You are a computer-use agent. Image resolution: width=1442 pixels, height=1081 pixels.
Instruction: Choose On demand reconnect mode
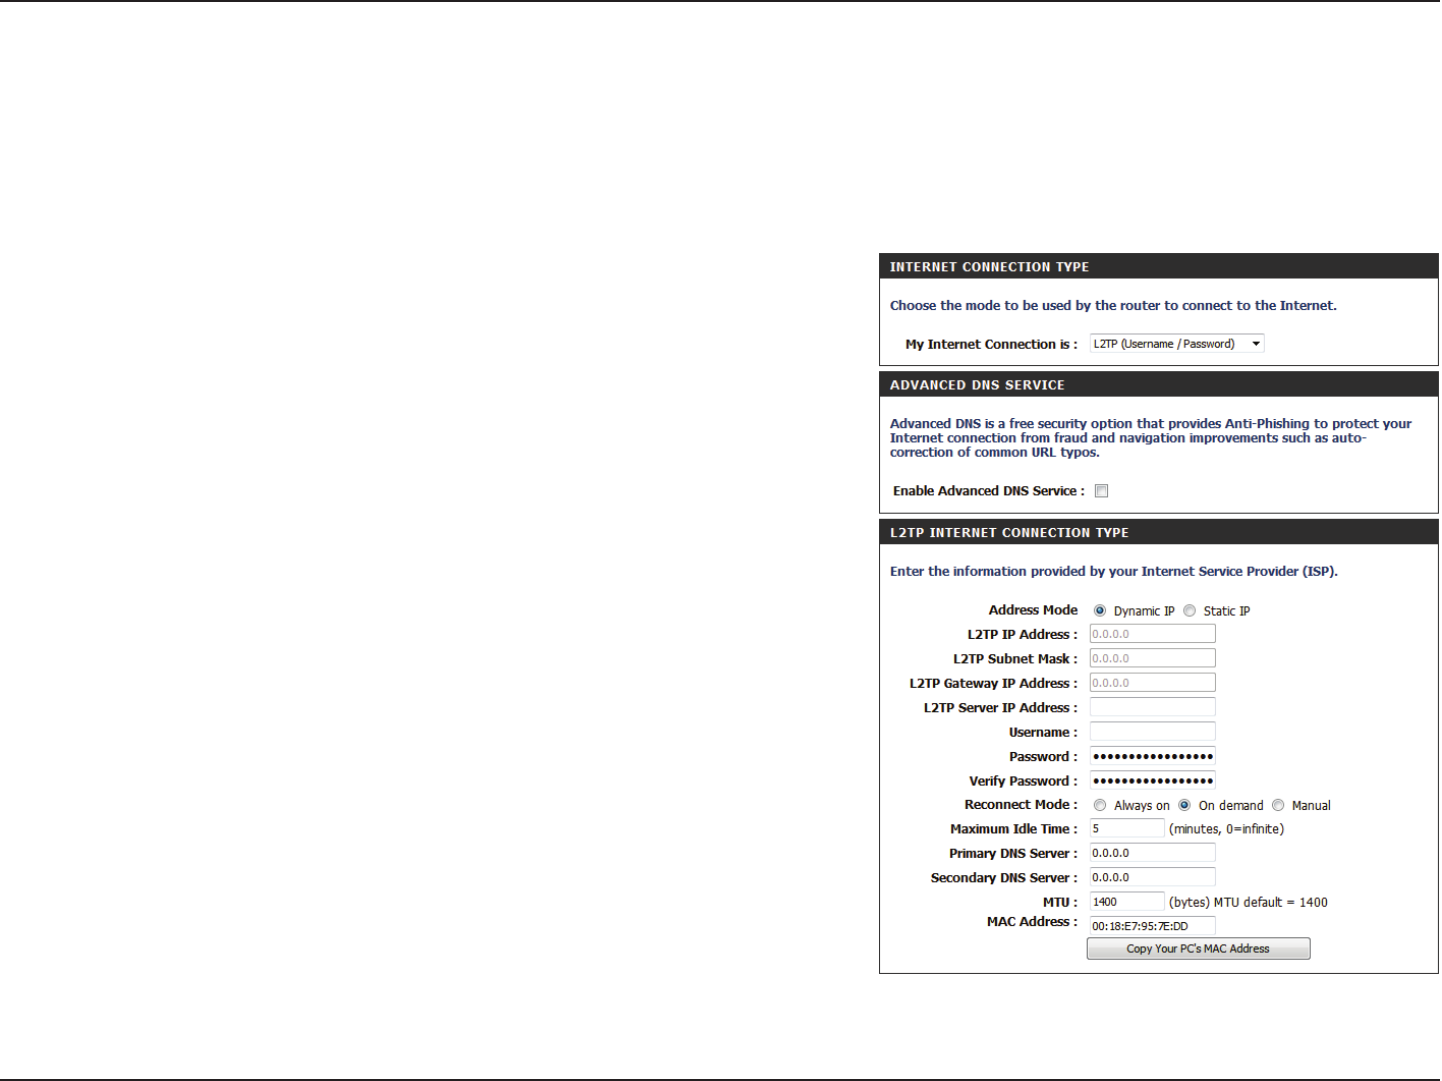(1184, 805)
